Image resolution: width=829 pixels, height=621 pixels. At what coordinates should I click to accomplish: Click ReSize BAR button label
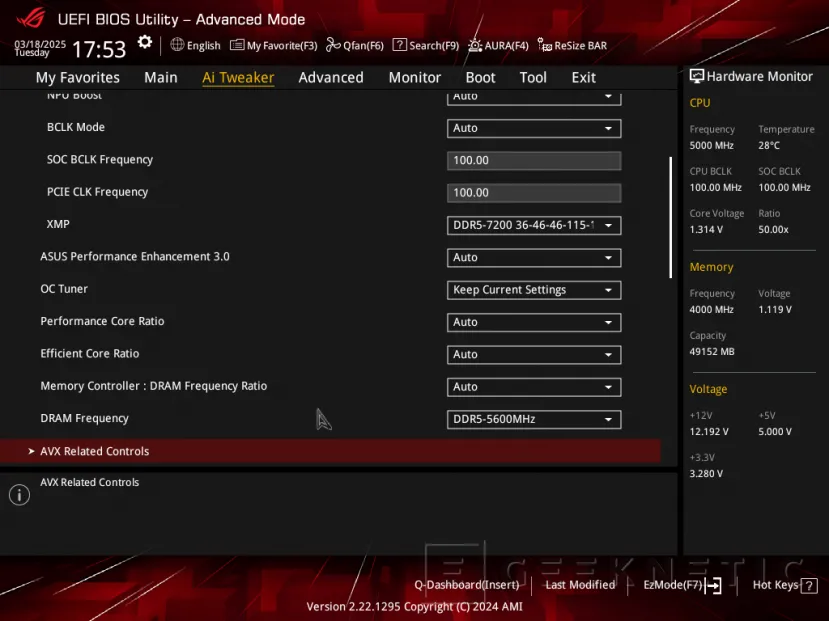(581, 46)
